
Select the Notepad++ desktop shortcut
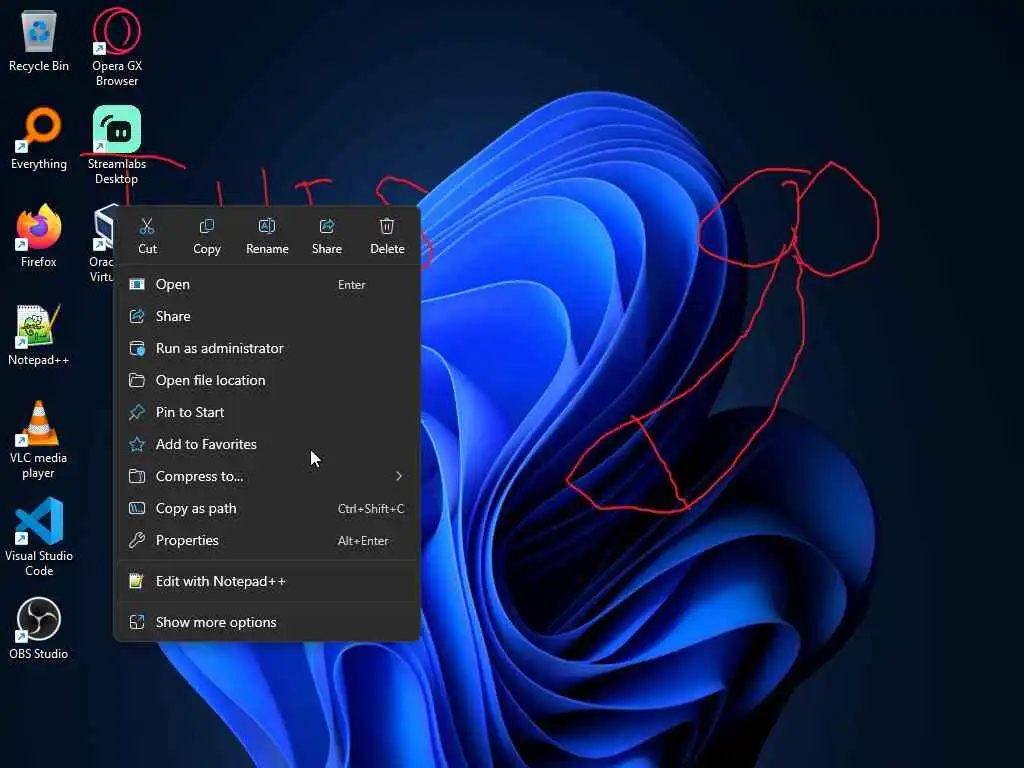tap(39, 334)
